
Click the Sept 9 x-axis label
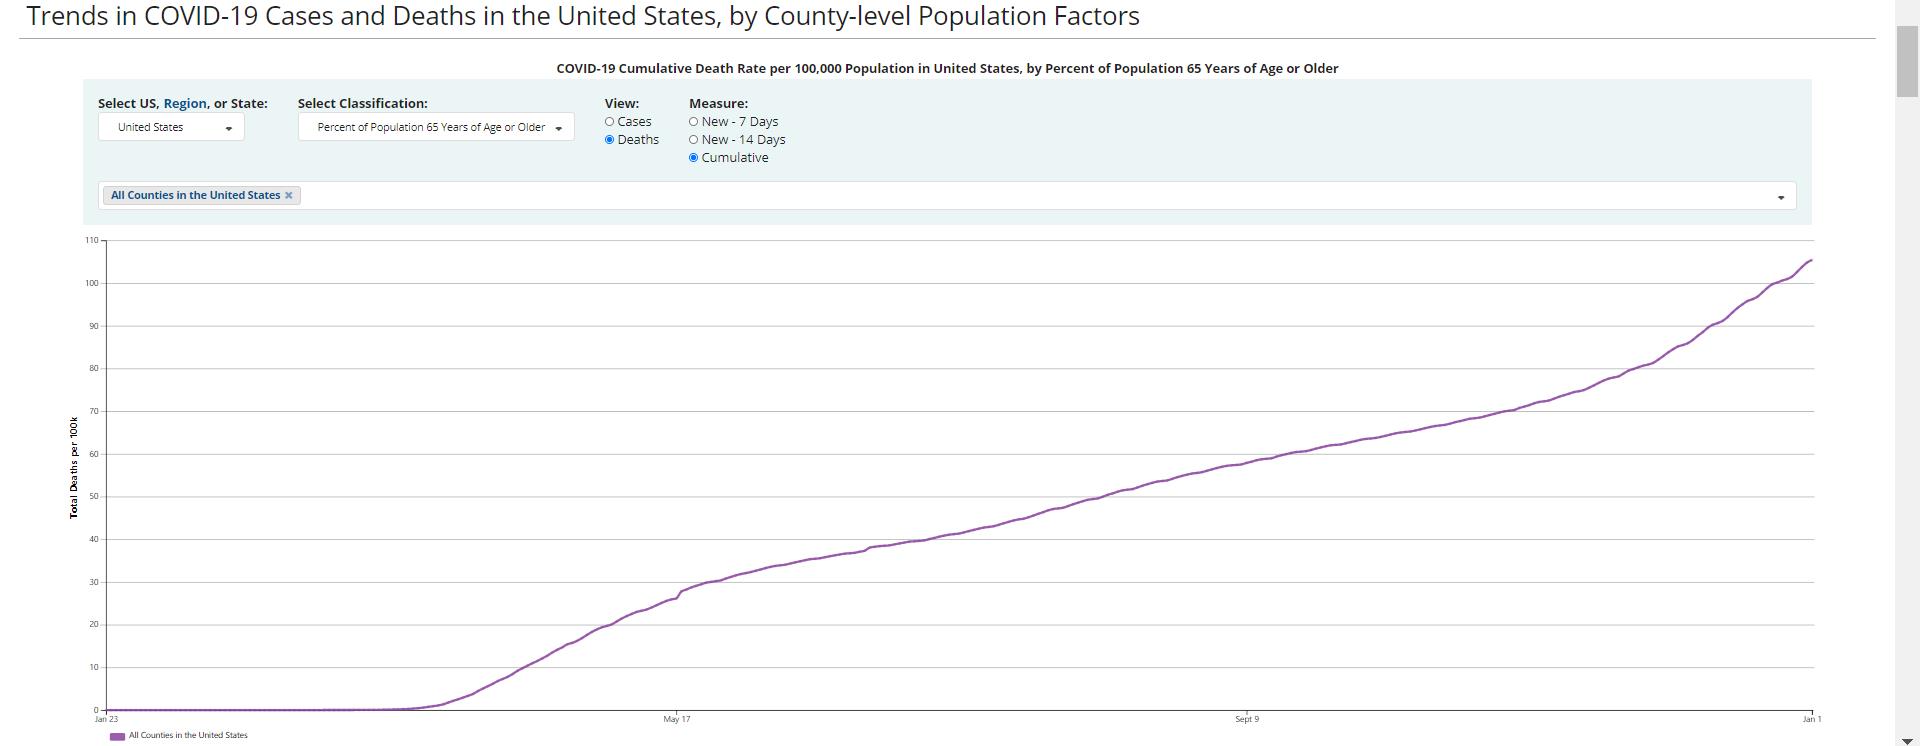[1247, 719]
